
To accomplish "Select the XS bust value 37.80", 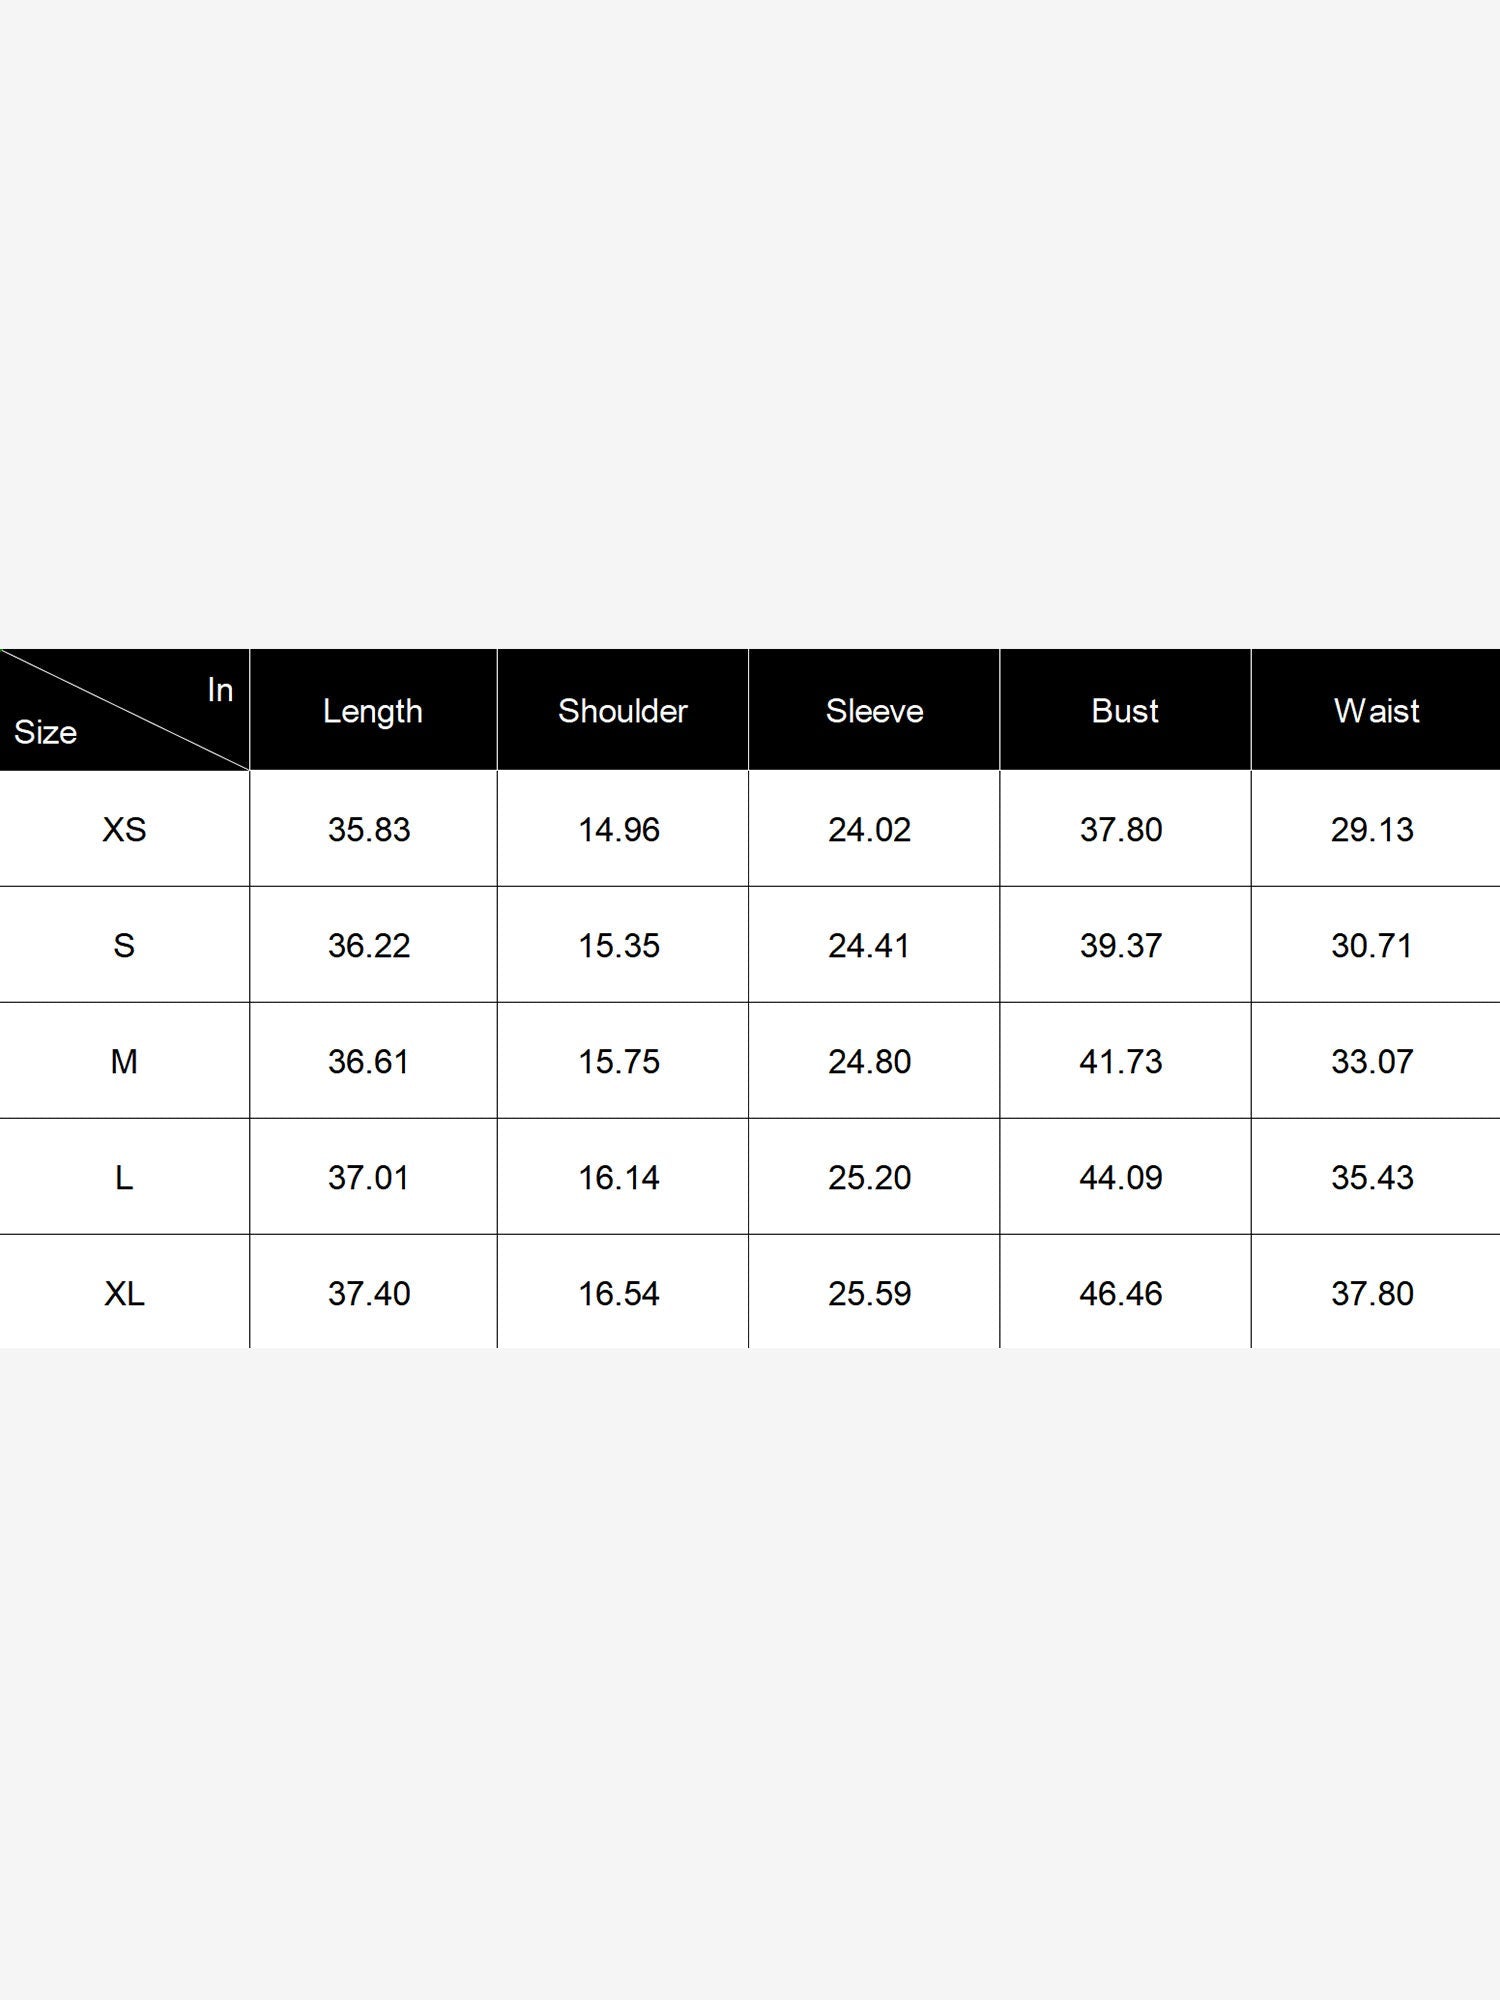I will 1121,829.
